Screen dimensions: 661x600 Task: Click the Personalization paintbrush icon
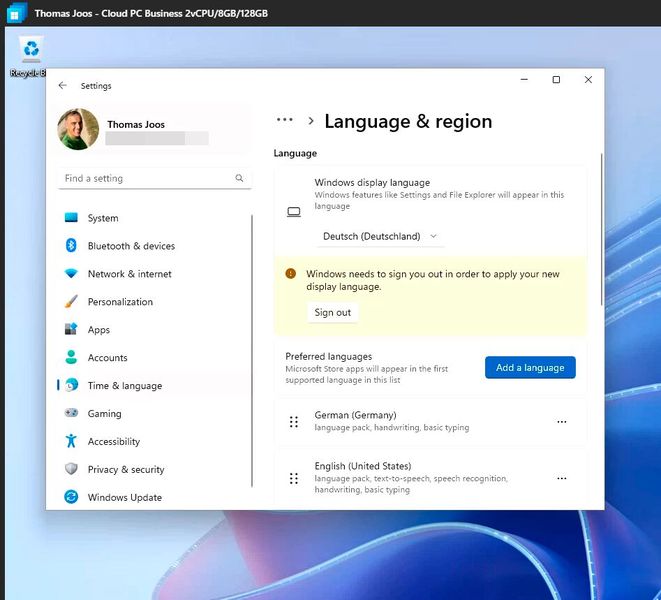tap(71, 301)
